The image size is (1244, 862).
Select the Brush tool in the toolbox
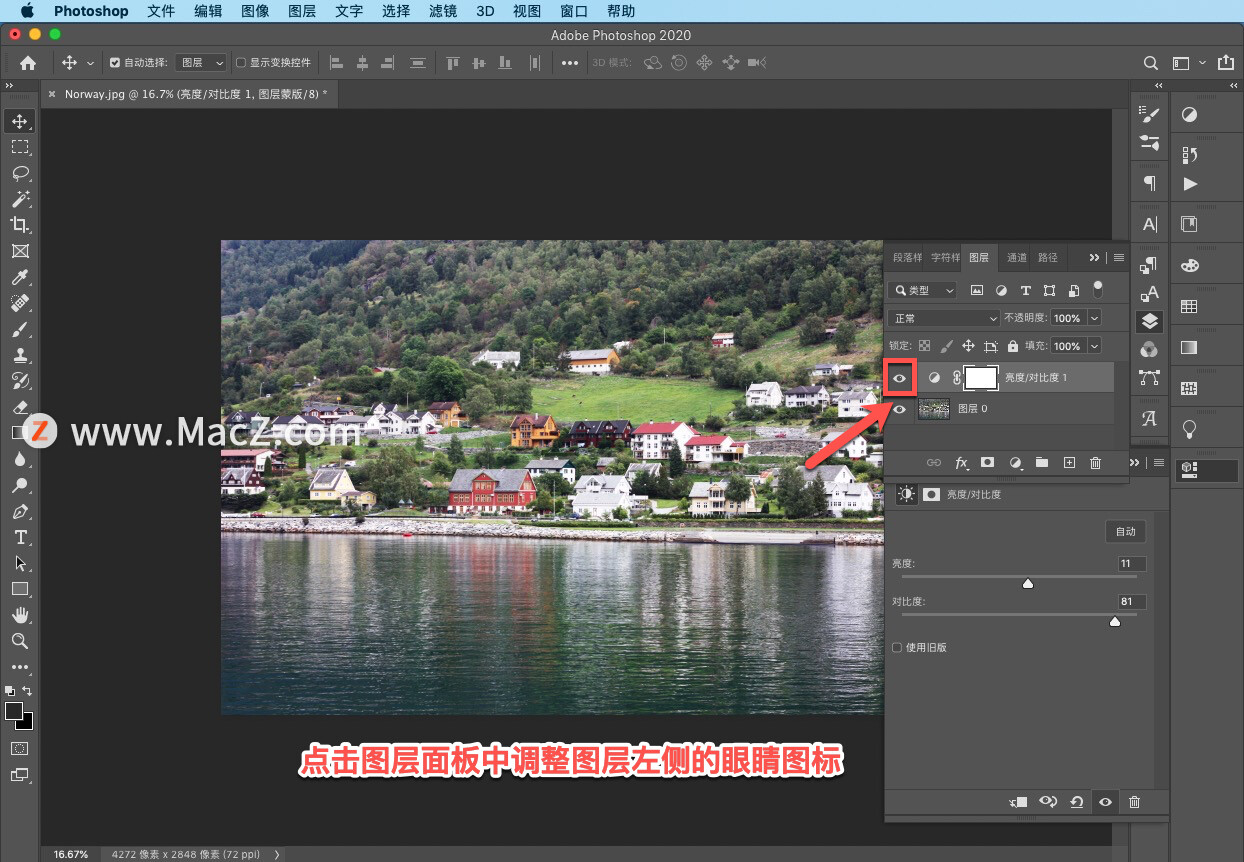pos(20,329)
